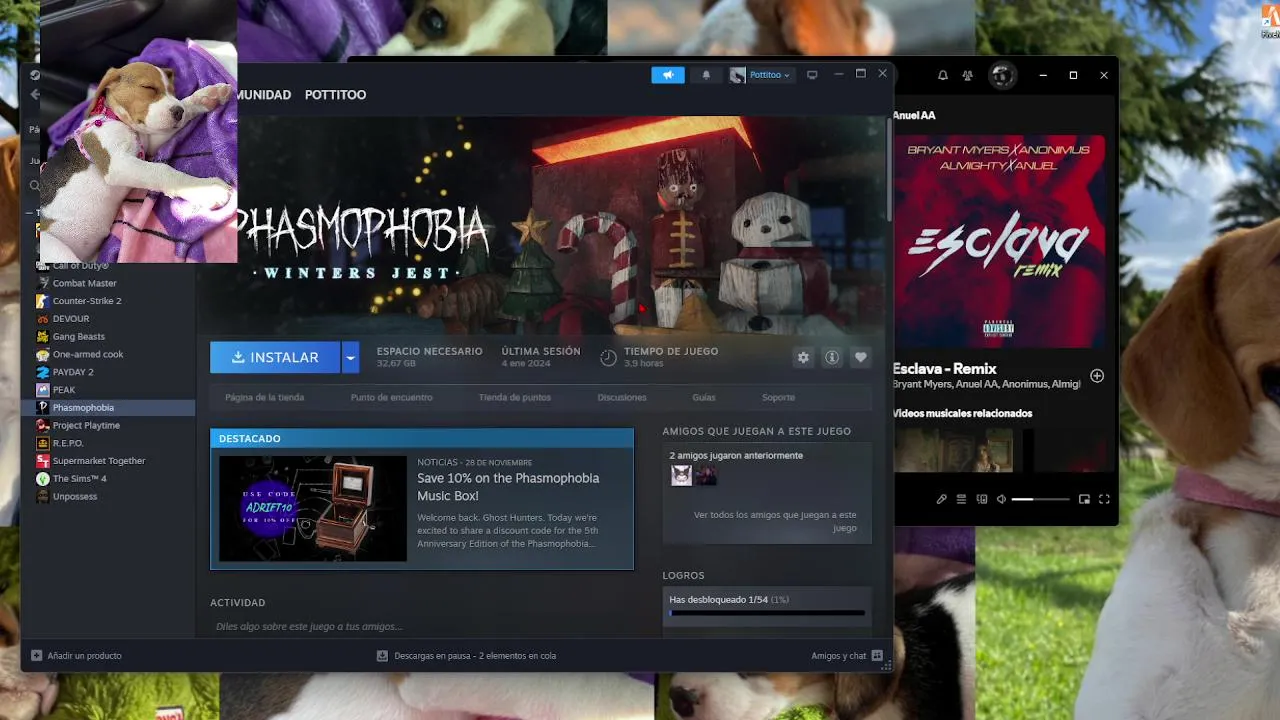Show game information icon
The height and width of the screenshot is (720, 1280).
pyautogui.click(x=831, y=357)
